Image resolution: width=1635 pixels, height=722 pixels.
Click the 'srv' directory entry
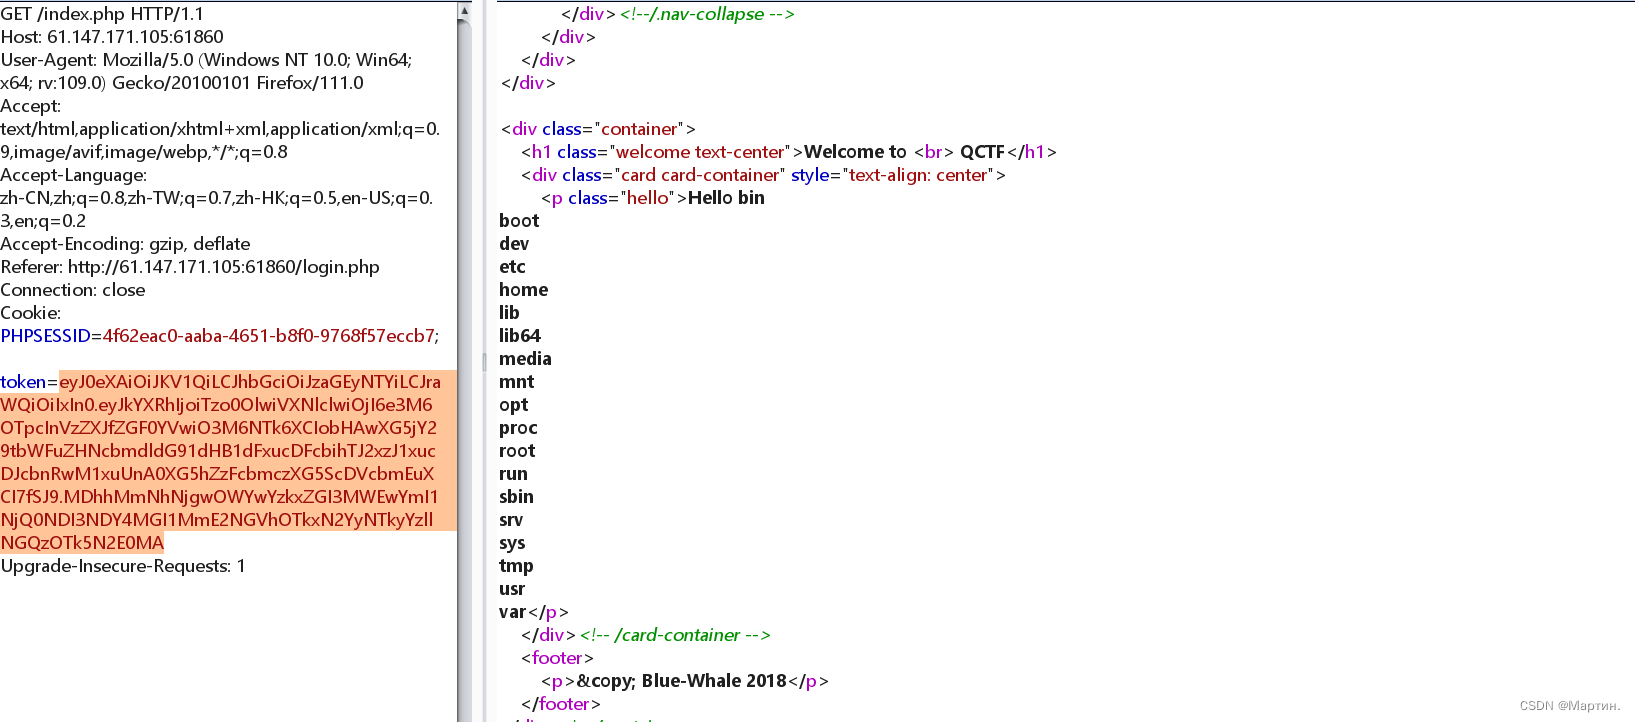point(511,520)
